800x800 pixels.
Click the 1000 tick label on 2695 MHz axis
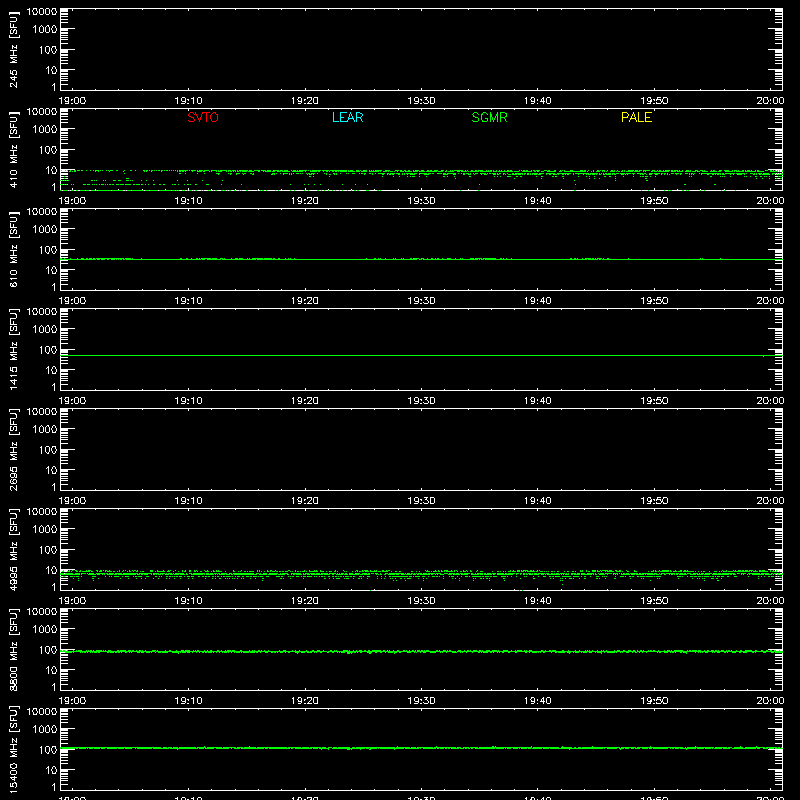pyautogui.click(x=45, y=430)
